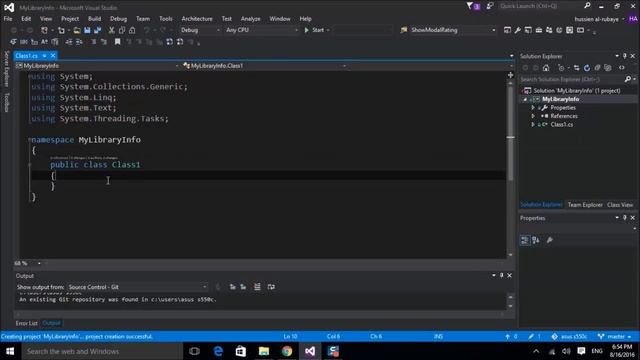Click the asus s550c repository in status bar
Image resolution: width=640 pixels, height=360 pixels.
[x=569, y=337]
